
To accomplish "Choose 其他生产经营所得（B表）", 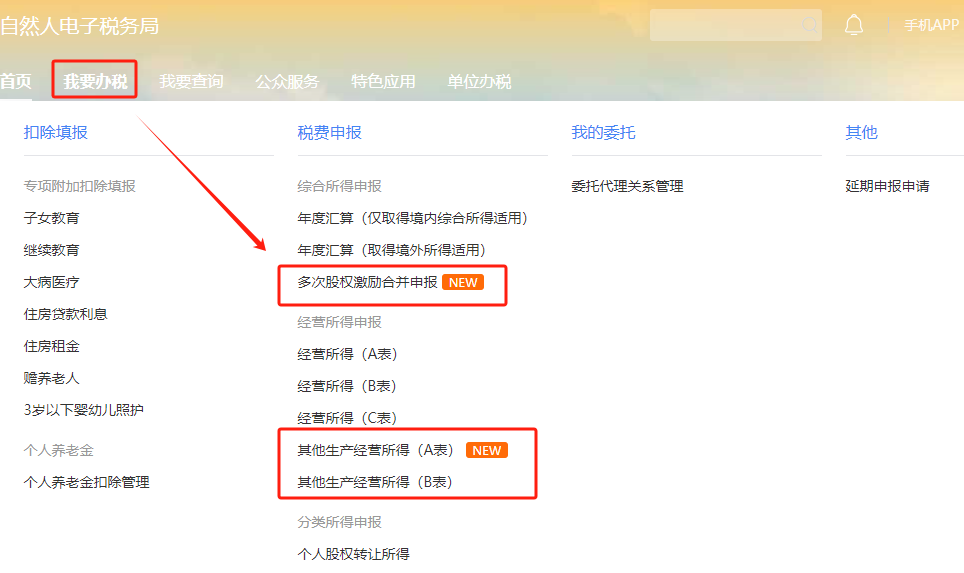I will point(375,482).
